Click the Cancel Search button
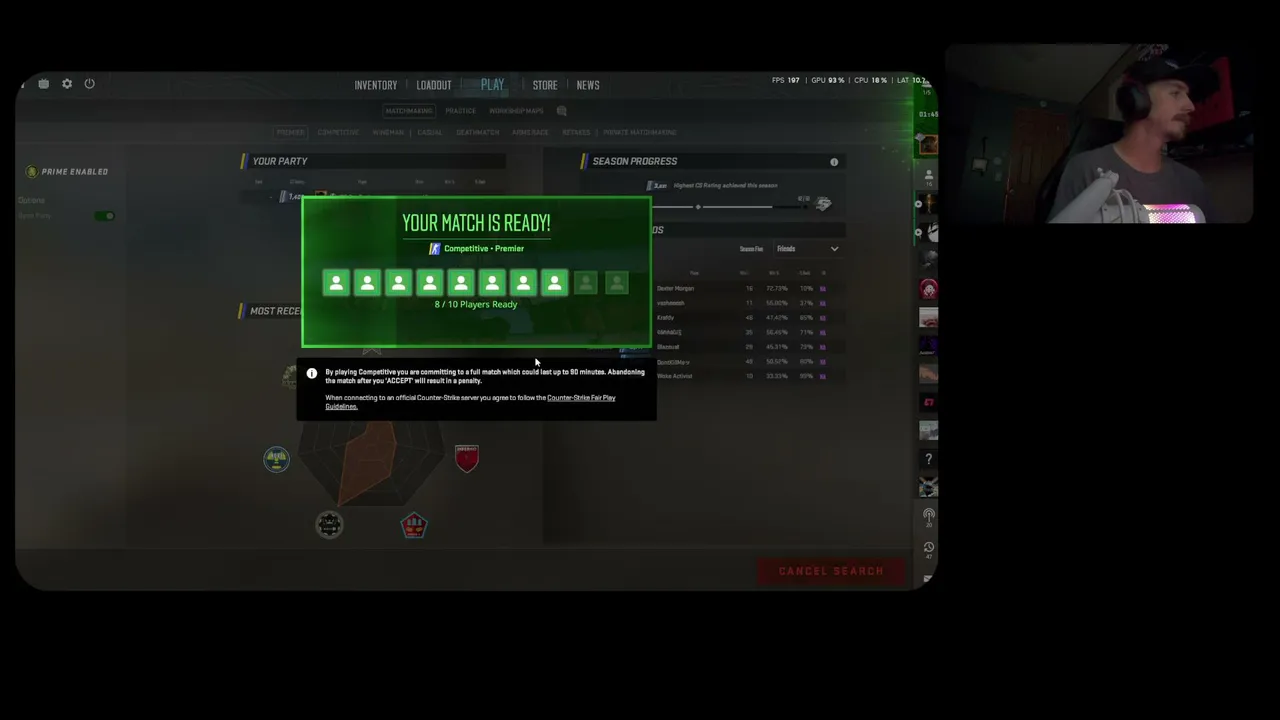1280x720 pixels. [x=831, y=571]
